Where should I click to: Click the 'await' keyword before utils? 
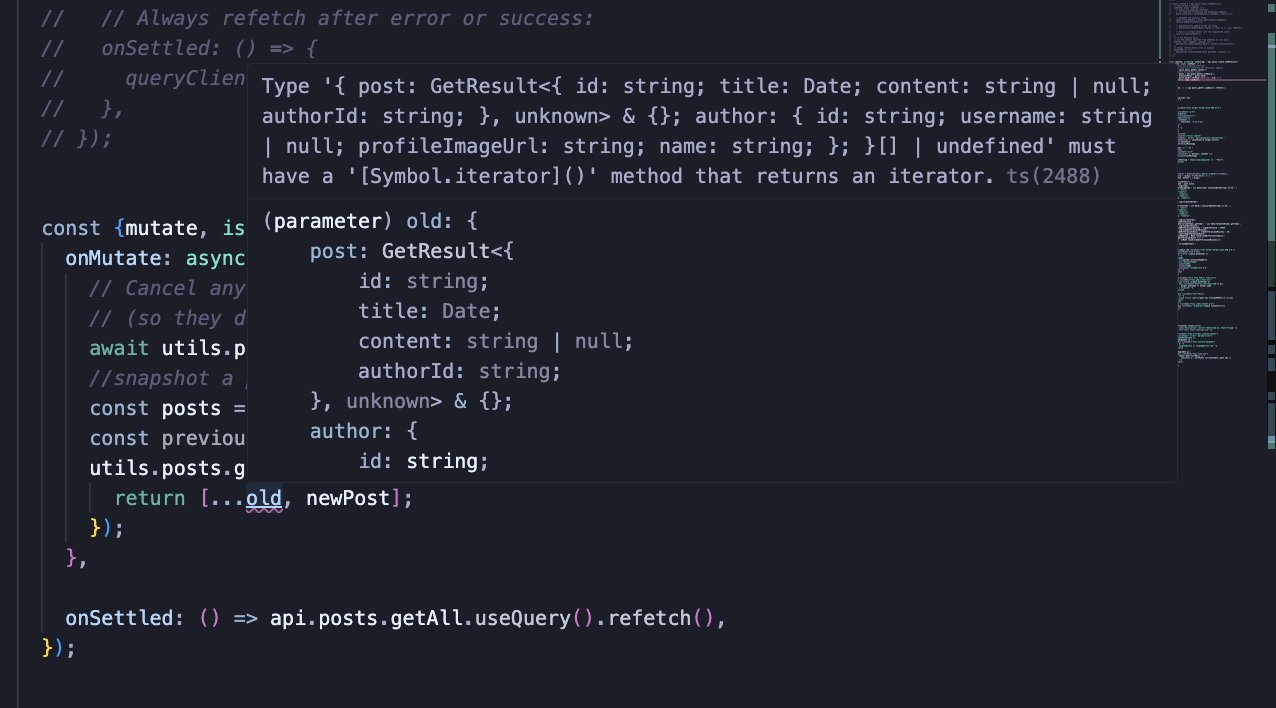pyautogui.click(x=119, y=348)
